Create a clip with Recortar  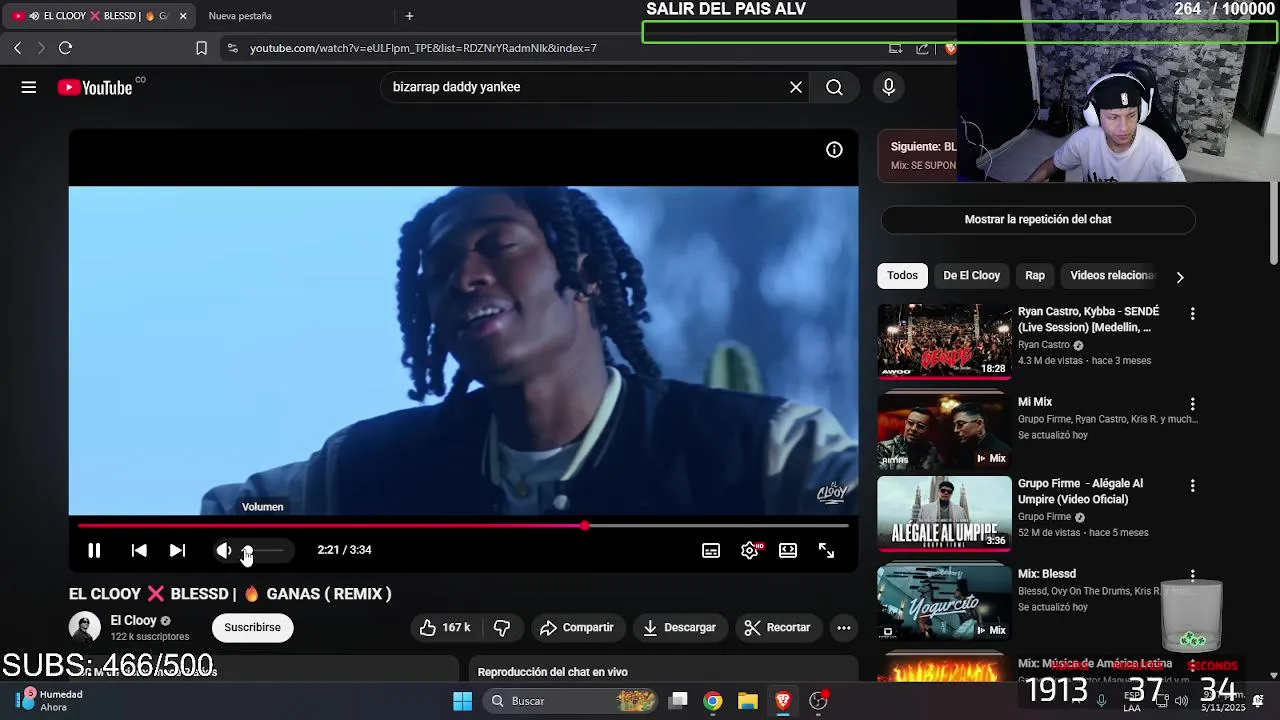(x=777, y=627)
